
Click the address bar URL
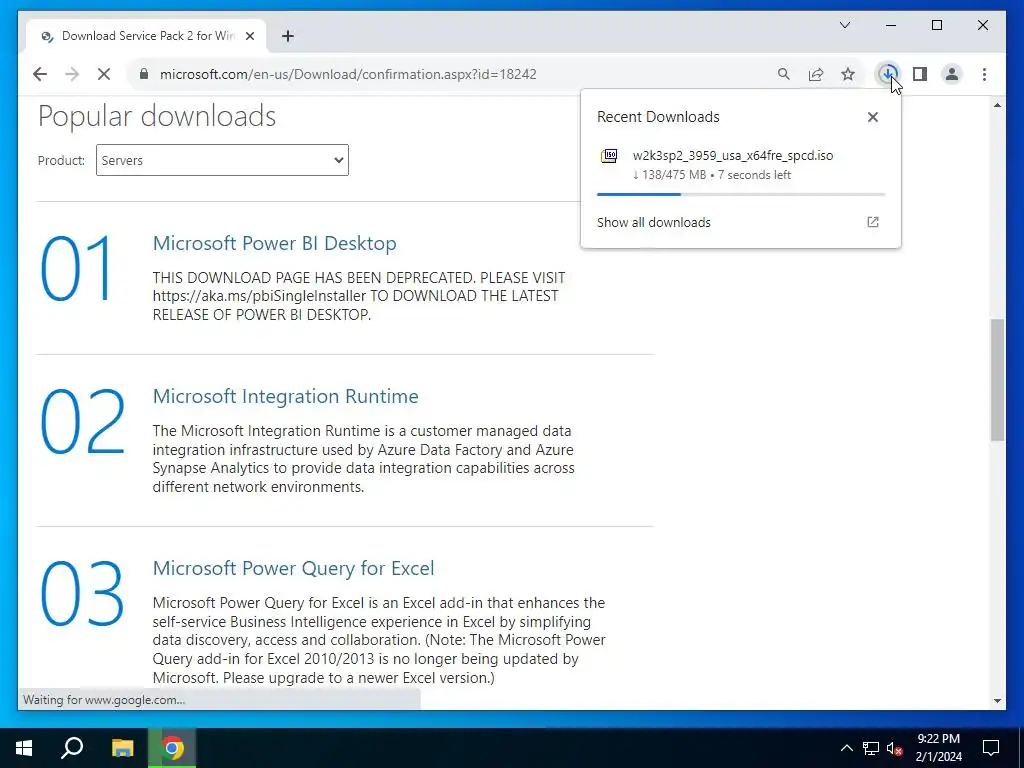348,74
